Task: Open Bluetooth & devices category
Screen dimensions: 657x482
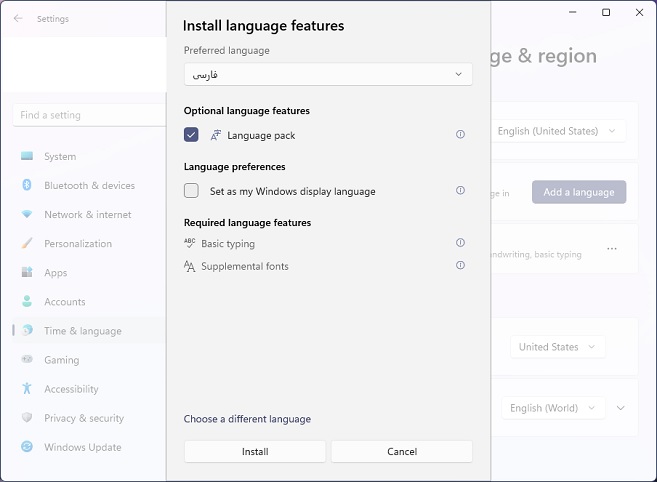Action: click(x=89, y=185)
